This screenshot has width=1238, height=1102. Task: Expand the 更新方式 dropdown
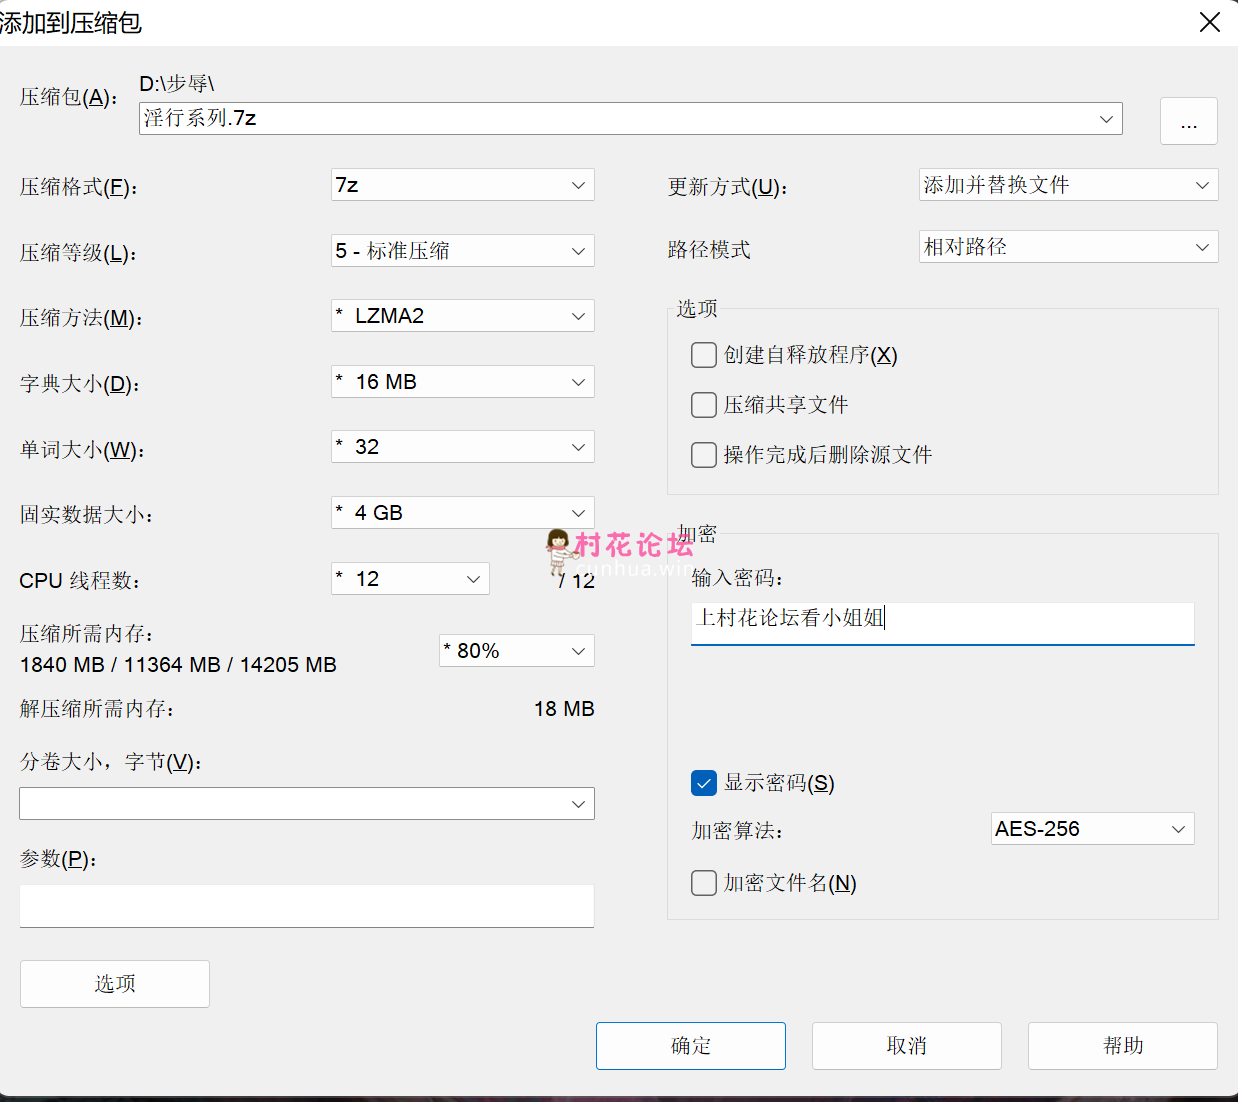[1067, 185]
